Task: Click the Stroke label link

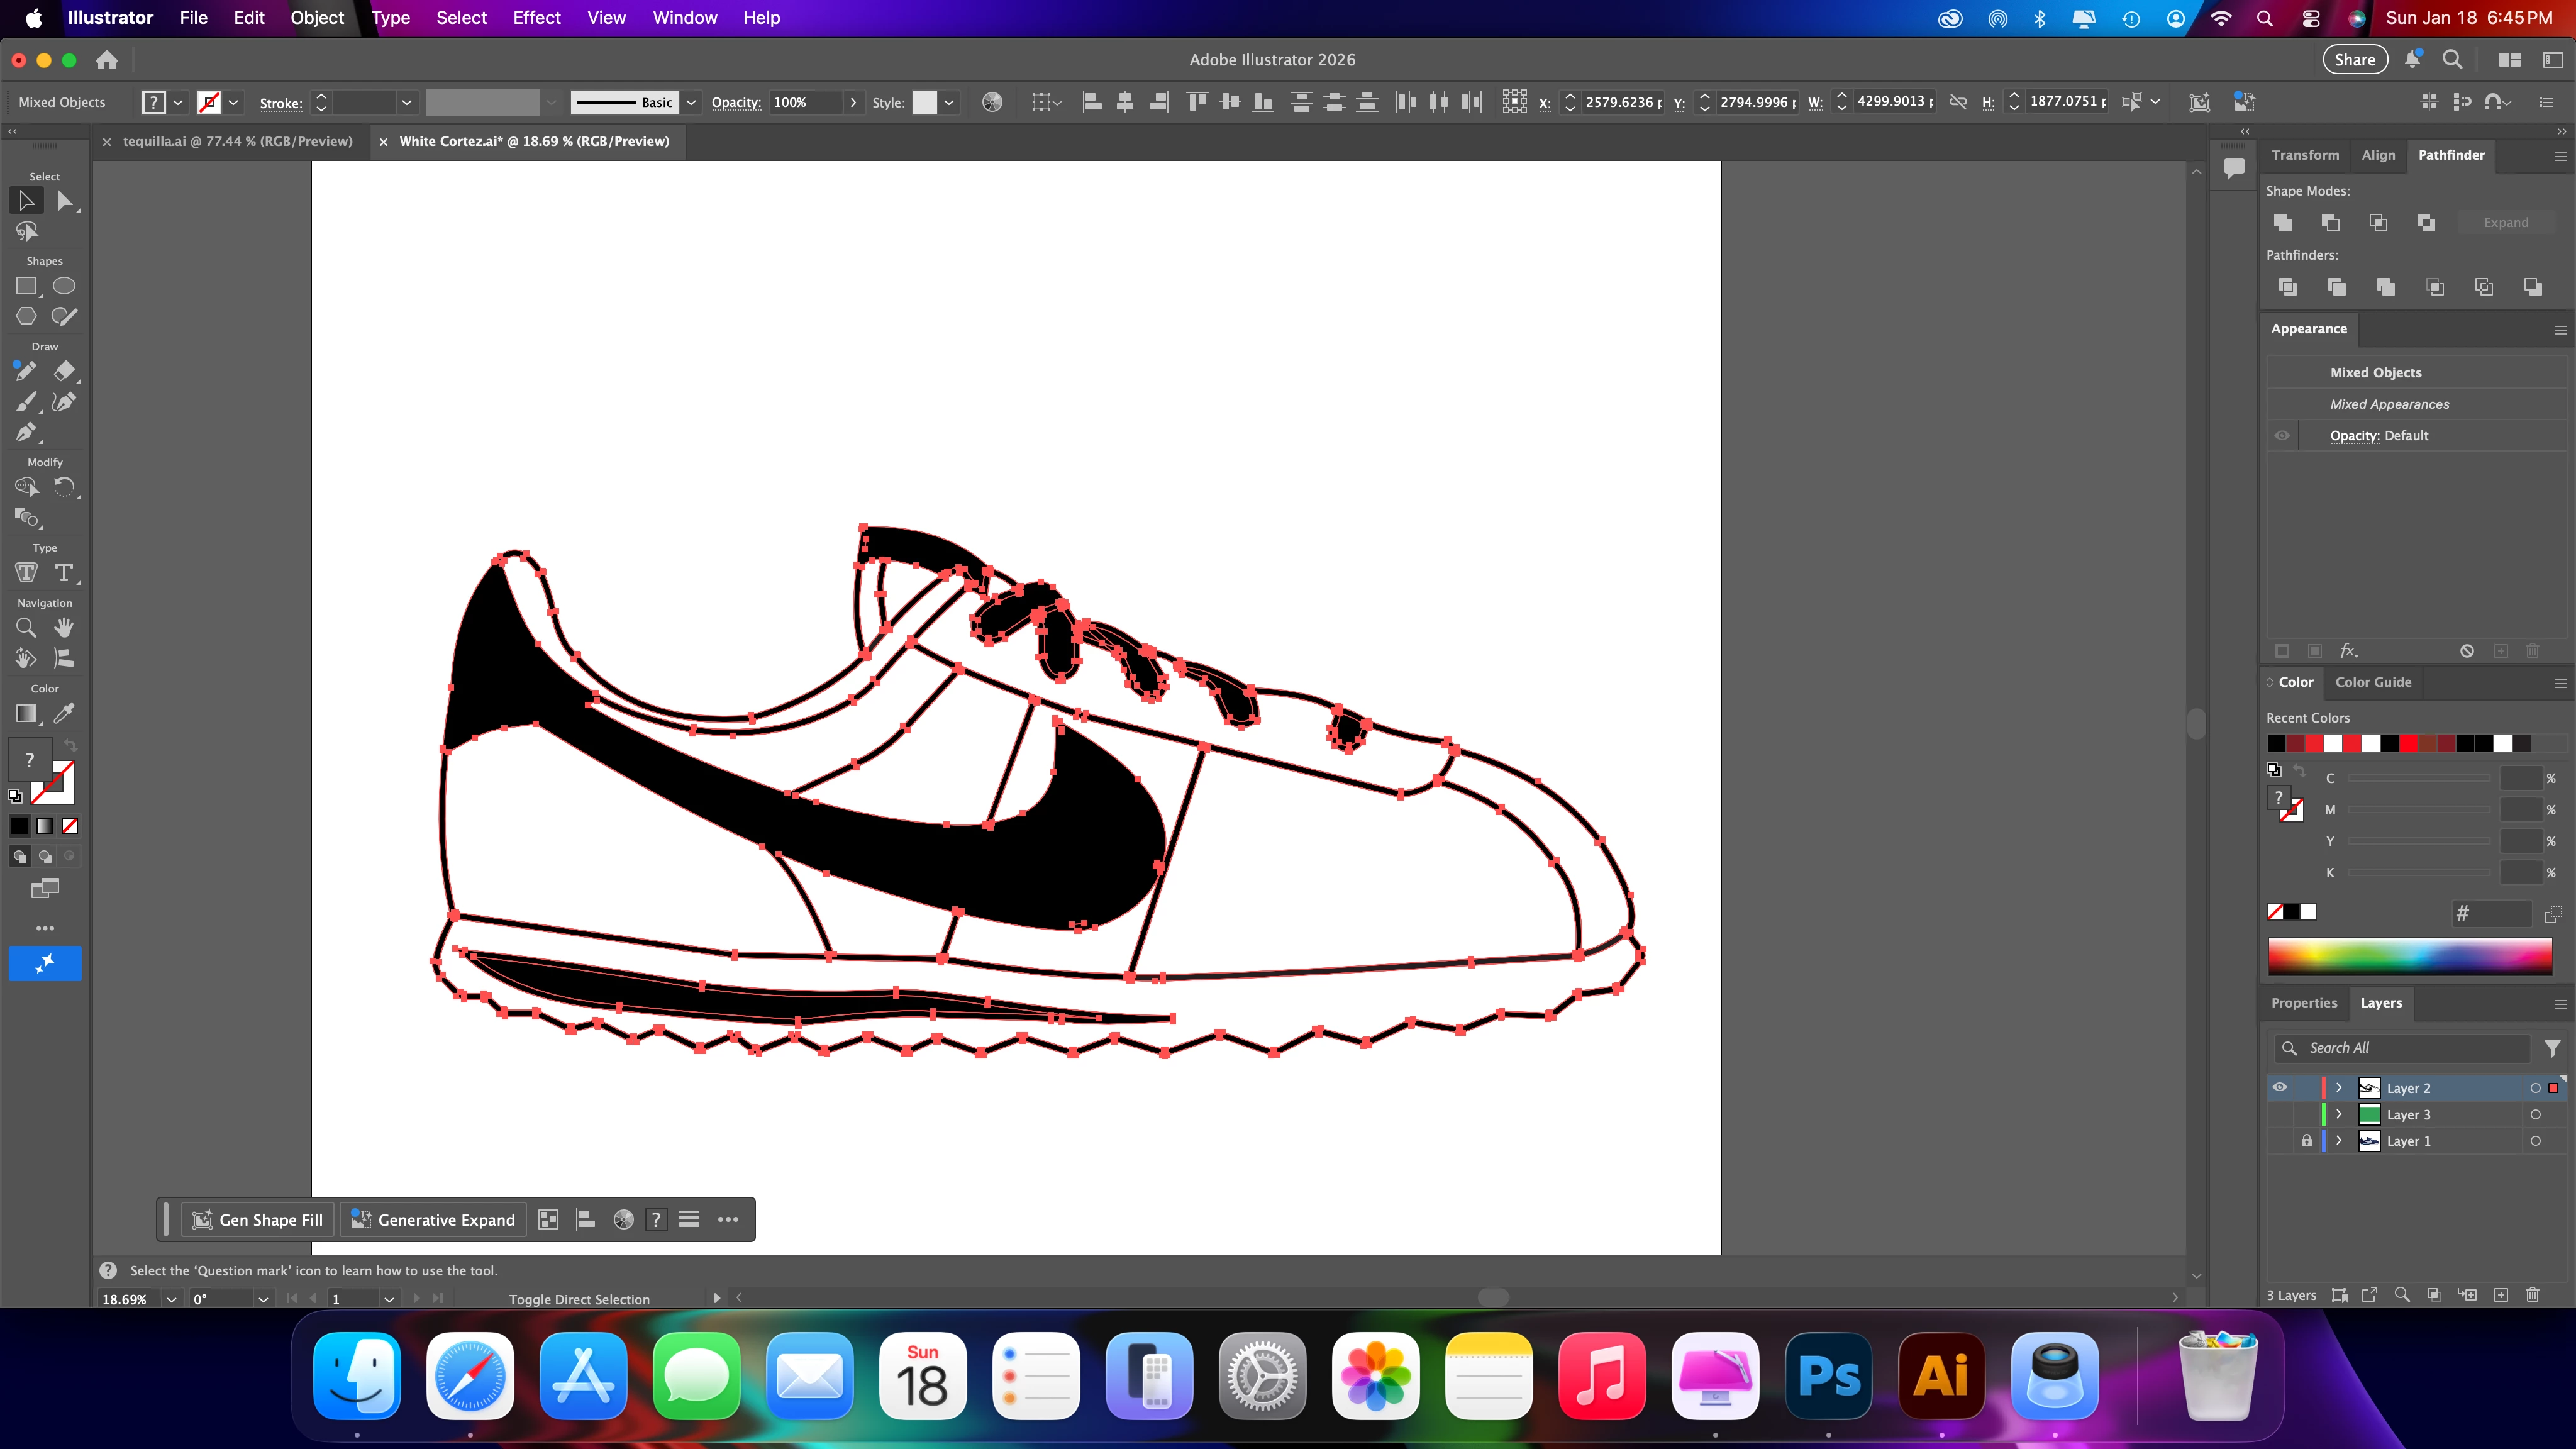Action: [280, 103]
